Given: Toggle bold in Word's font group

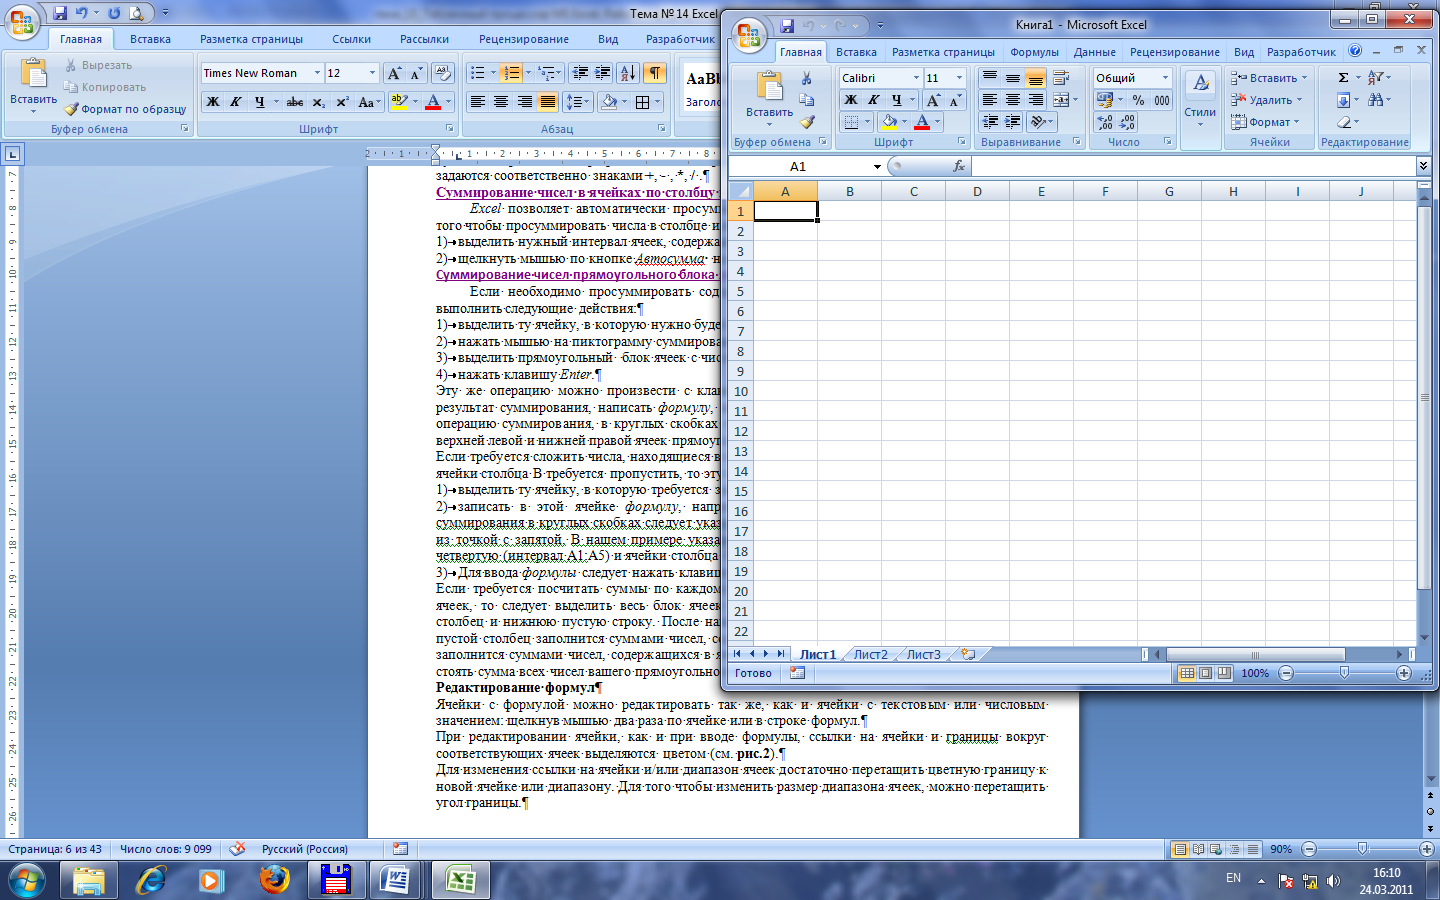Looking at the screenshot, I should coord(213,102).
